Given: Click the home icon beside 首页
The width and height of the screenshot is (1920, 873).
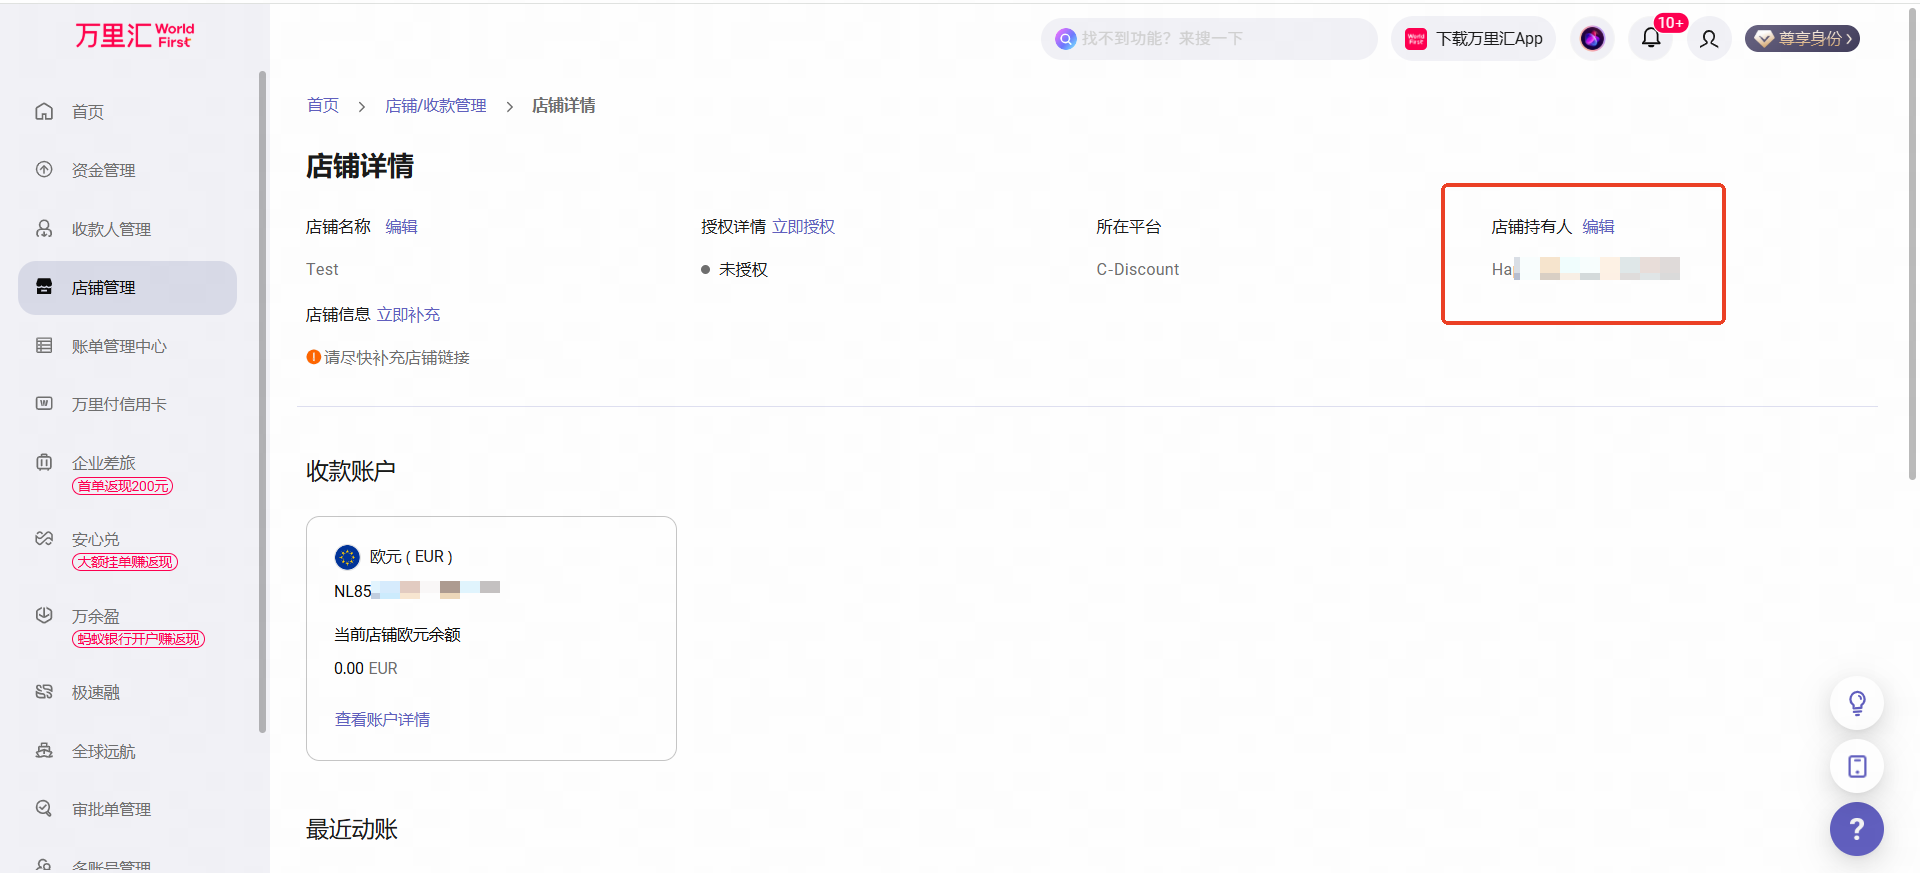Looking at the screenshot, I should pos(44,111).
